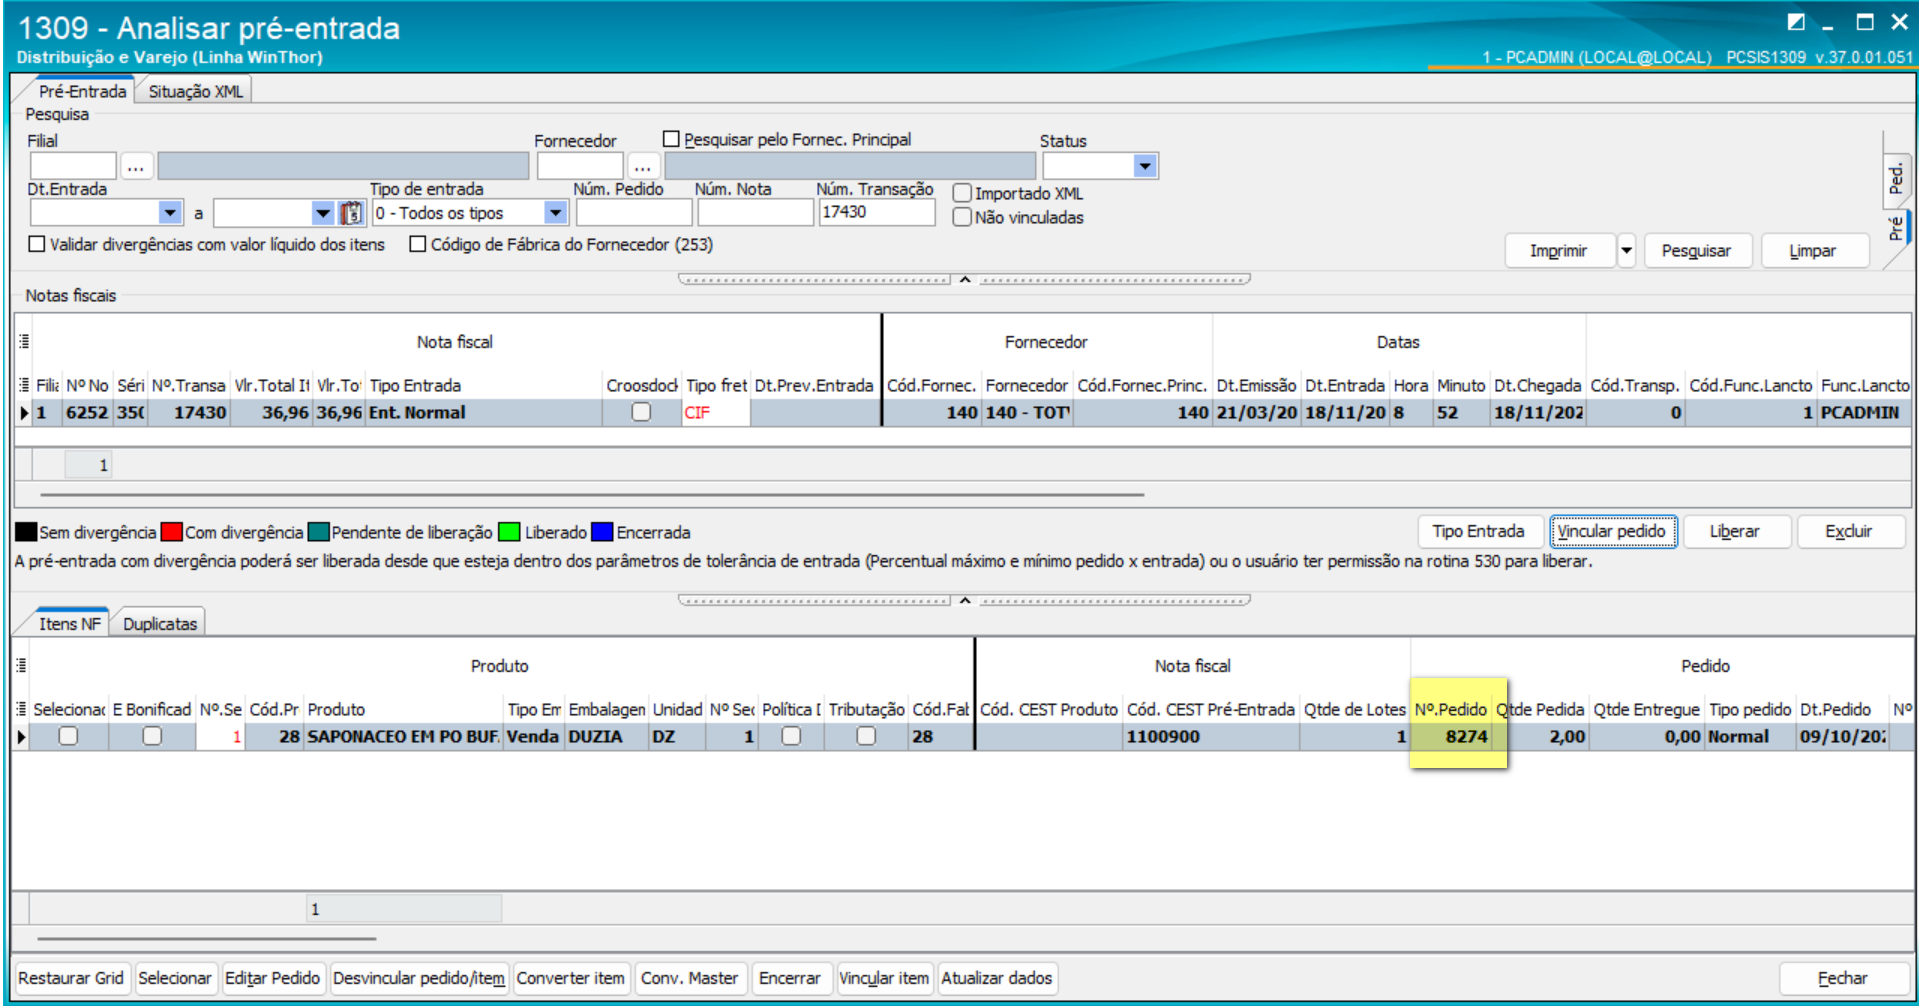This screenshot has height=1006, width=1922.
Task: Click the black Sem divergência legend swatch
Action: click(26, 532)
